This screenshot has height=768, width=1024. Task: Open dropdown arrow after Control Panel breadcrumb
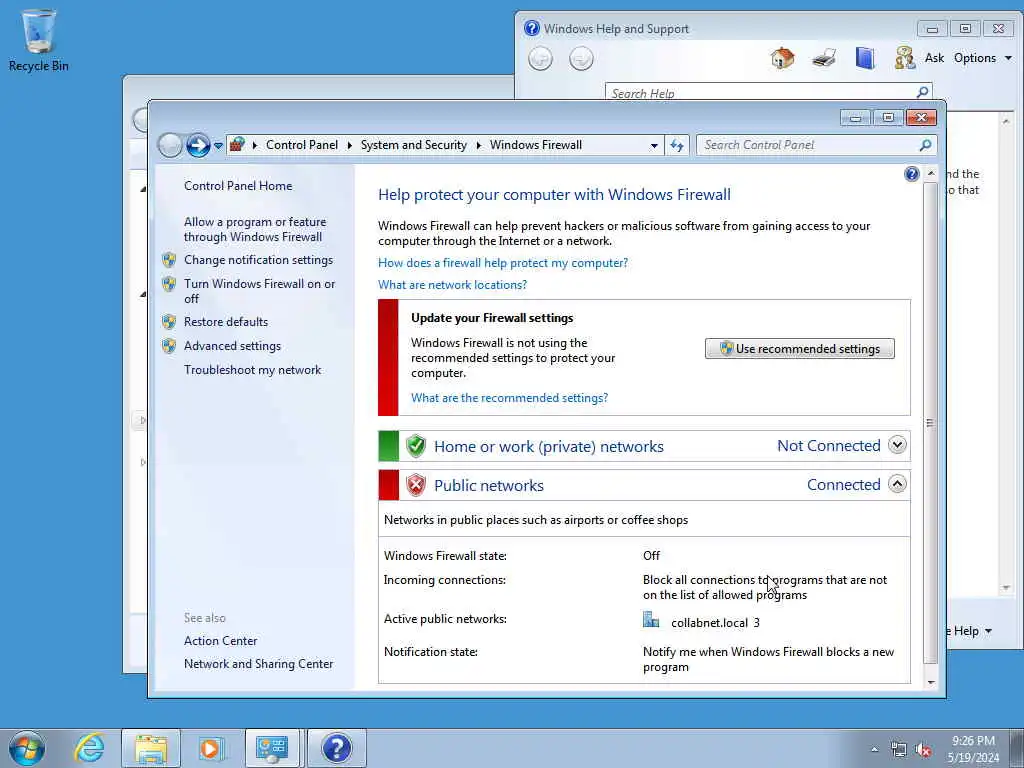pyautogui.click(x=349, y=145)
